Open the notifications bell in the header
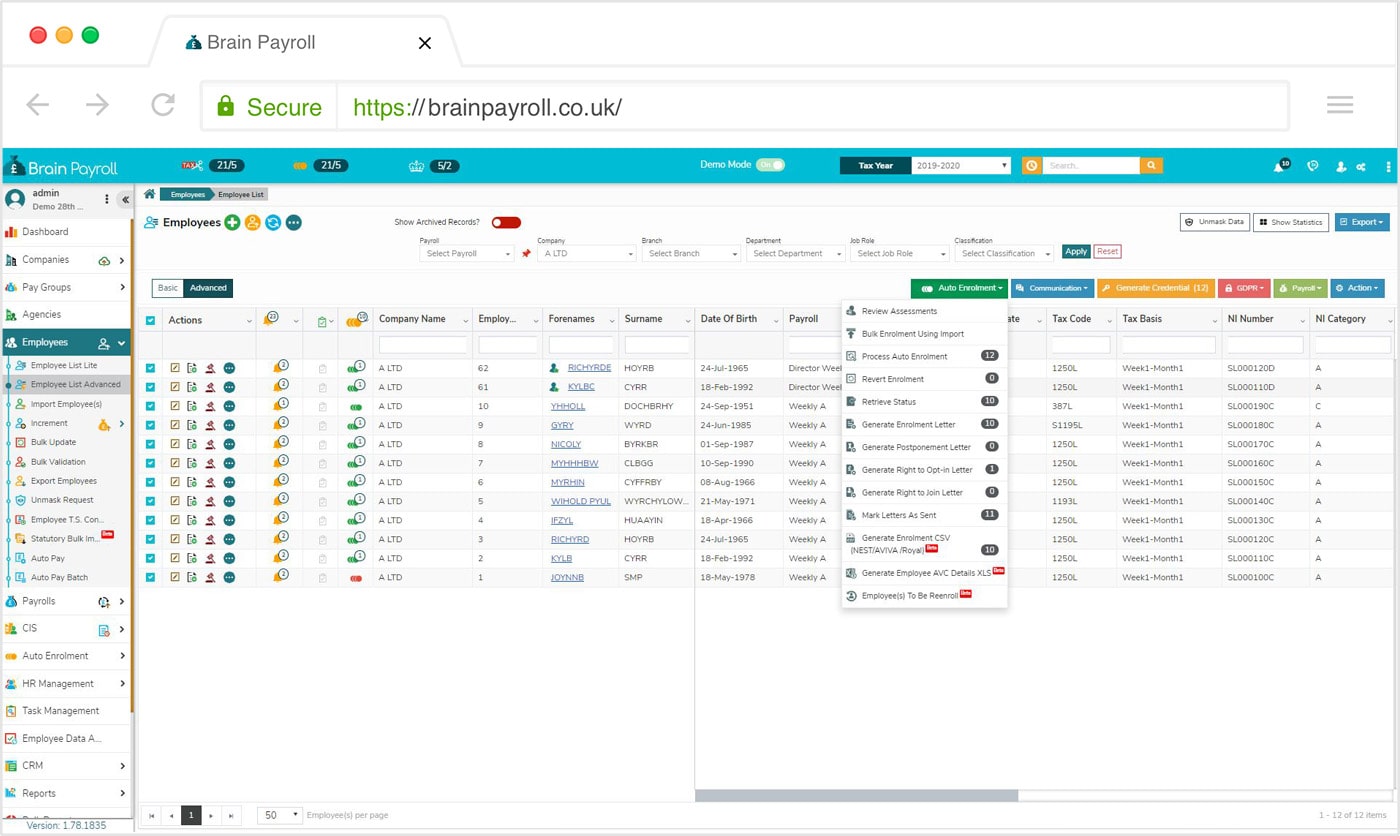Image resolution: width=1400 pixels, height=836 pixels. (1280, 166)
